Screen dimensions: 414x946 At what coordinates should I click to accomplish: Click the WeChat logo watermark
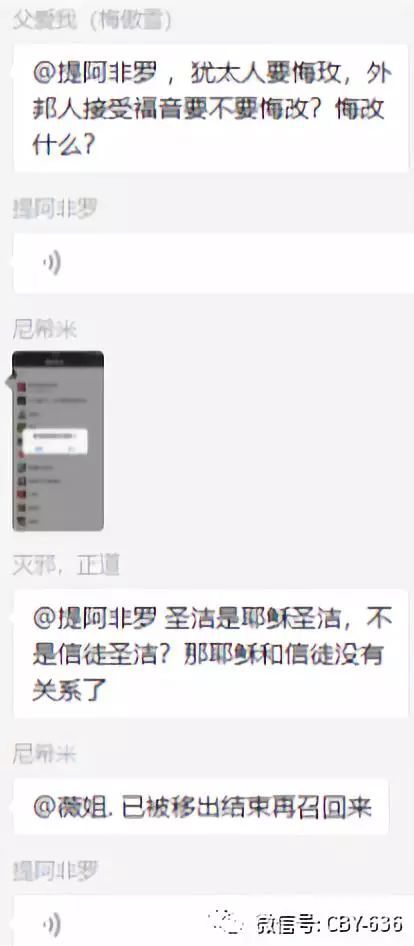click(227, 922)
